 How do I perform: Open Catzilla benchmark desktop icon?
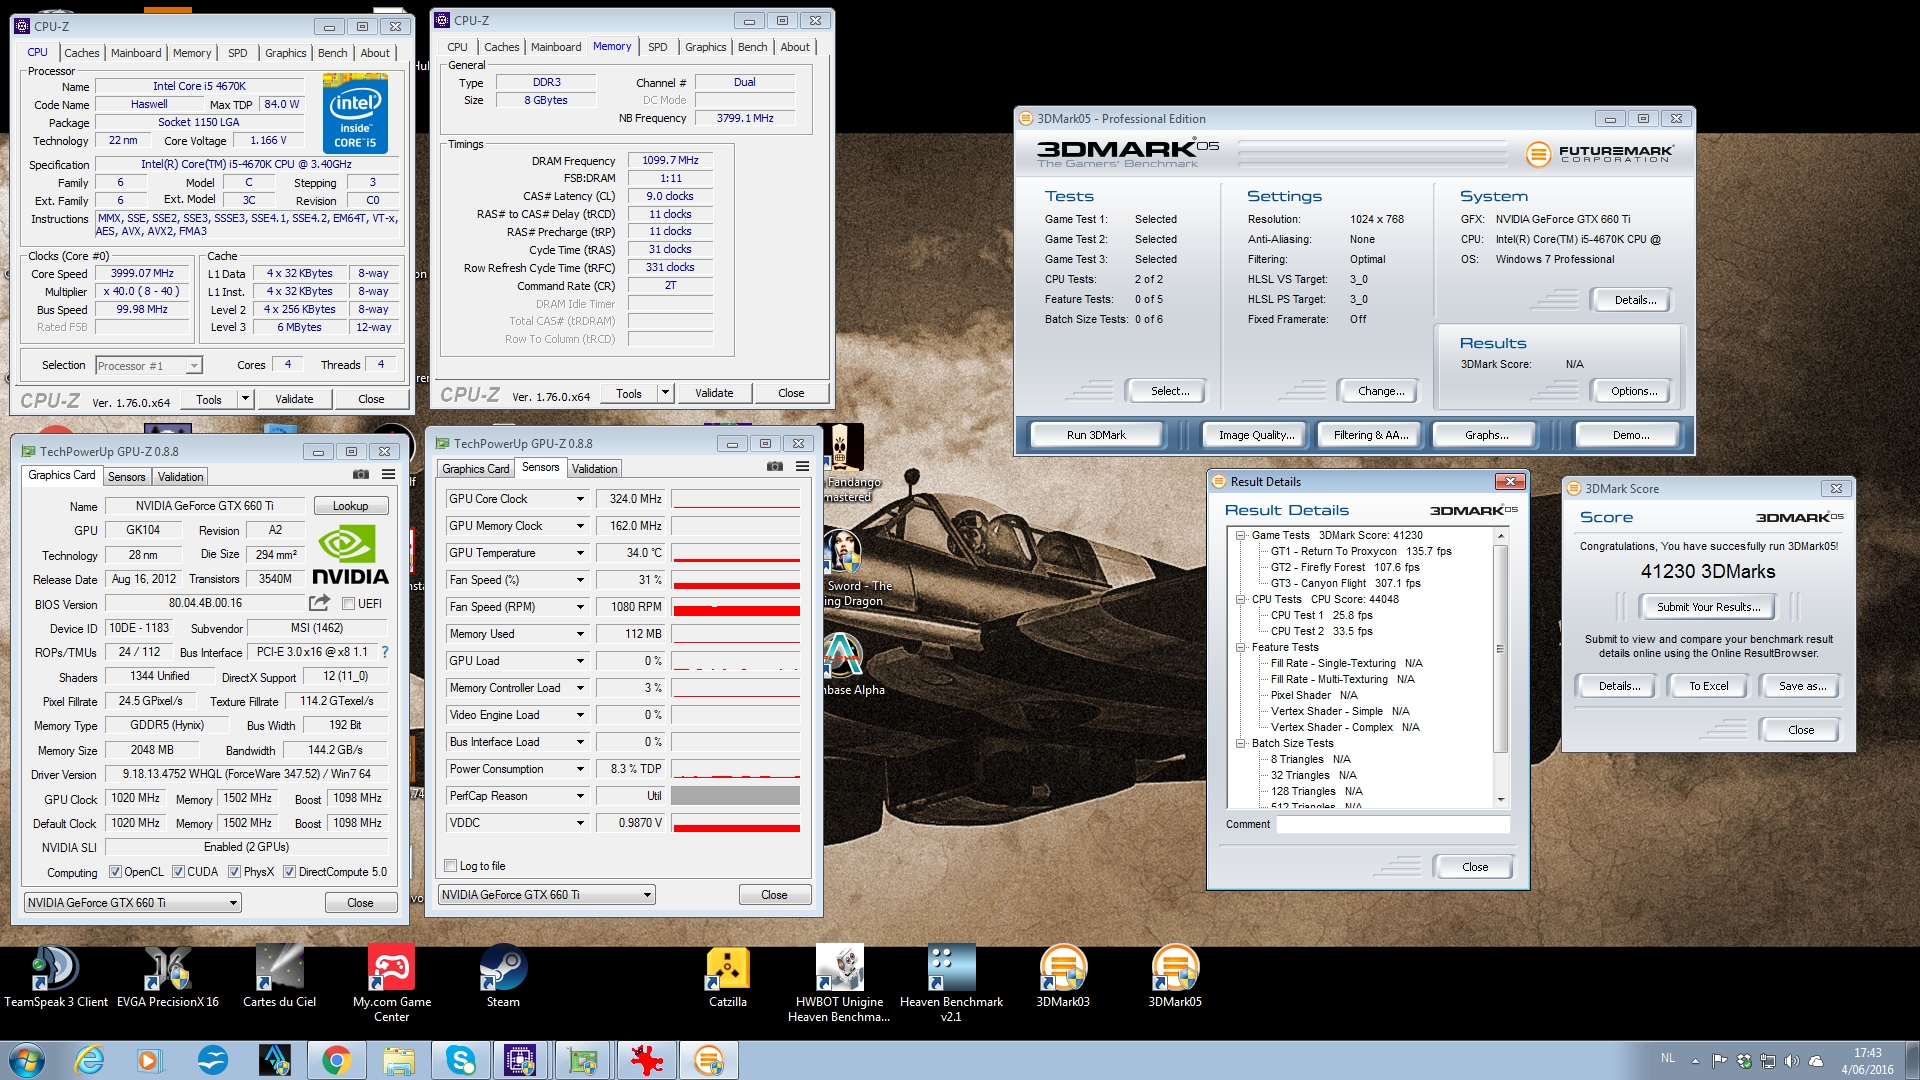click(x=728, y=977)
